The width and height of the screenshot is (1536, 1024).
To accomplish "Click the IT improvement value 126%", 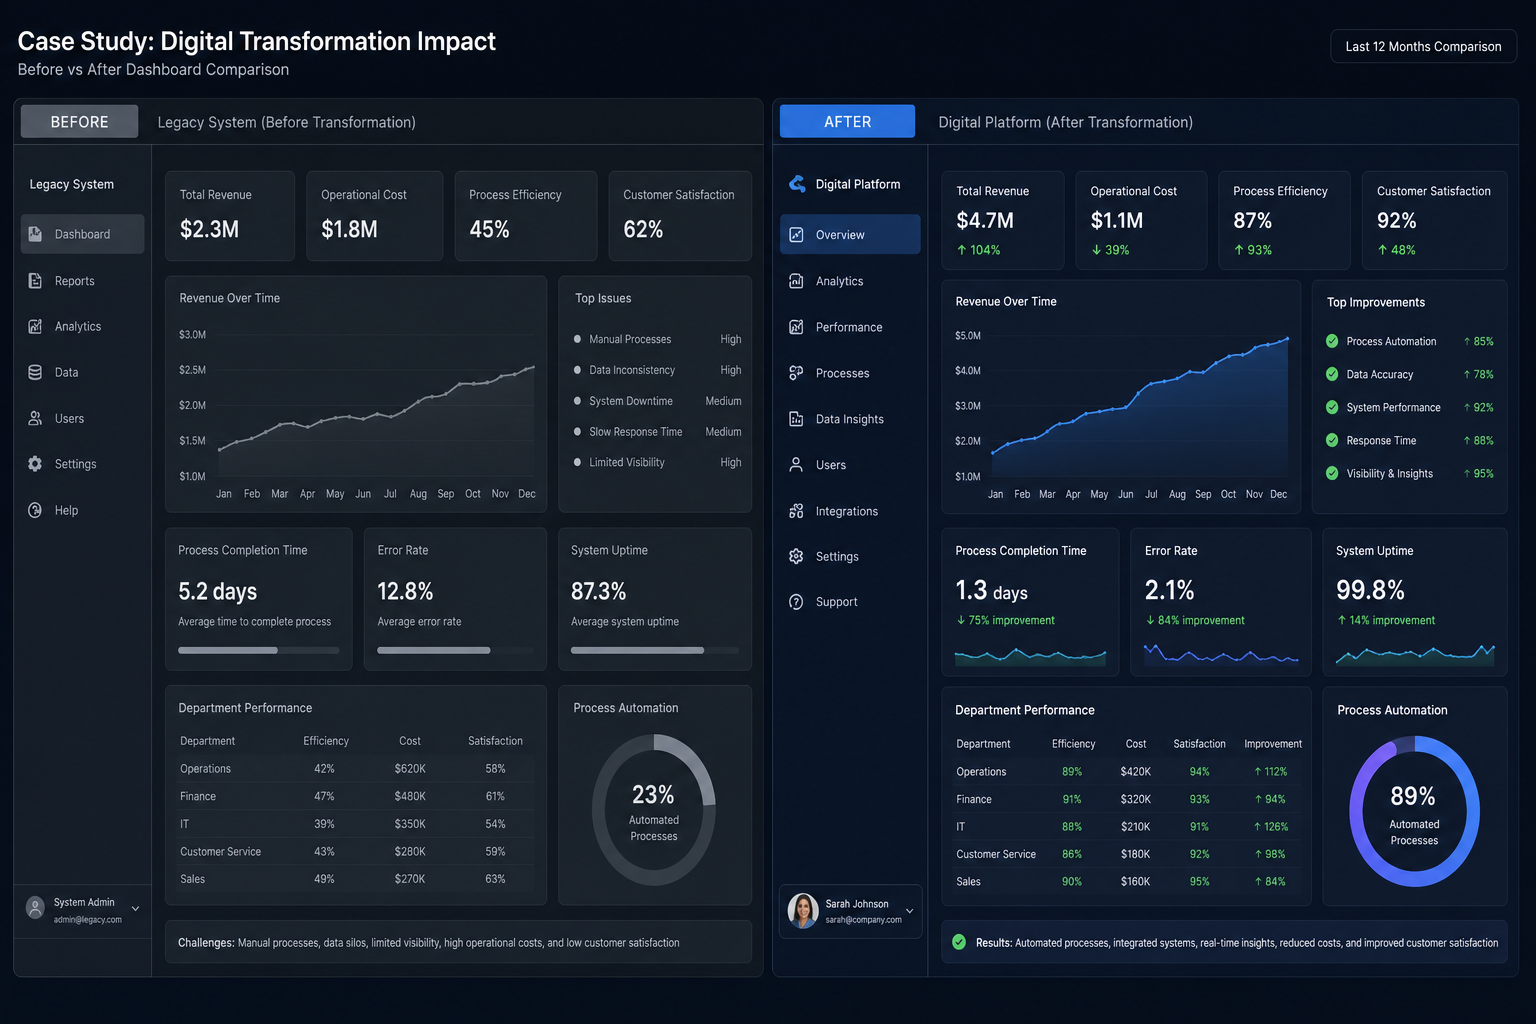I will [x=1271, y=827].
